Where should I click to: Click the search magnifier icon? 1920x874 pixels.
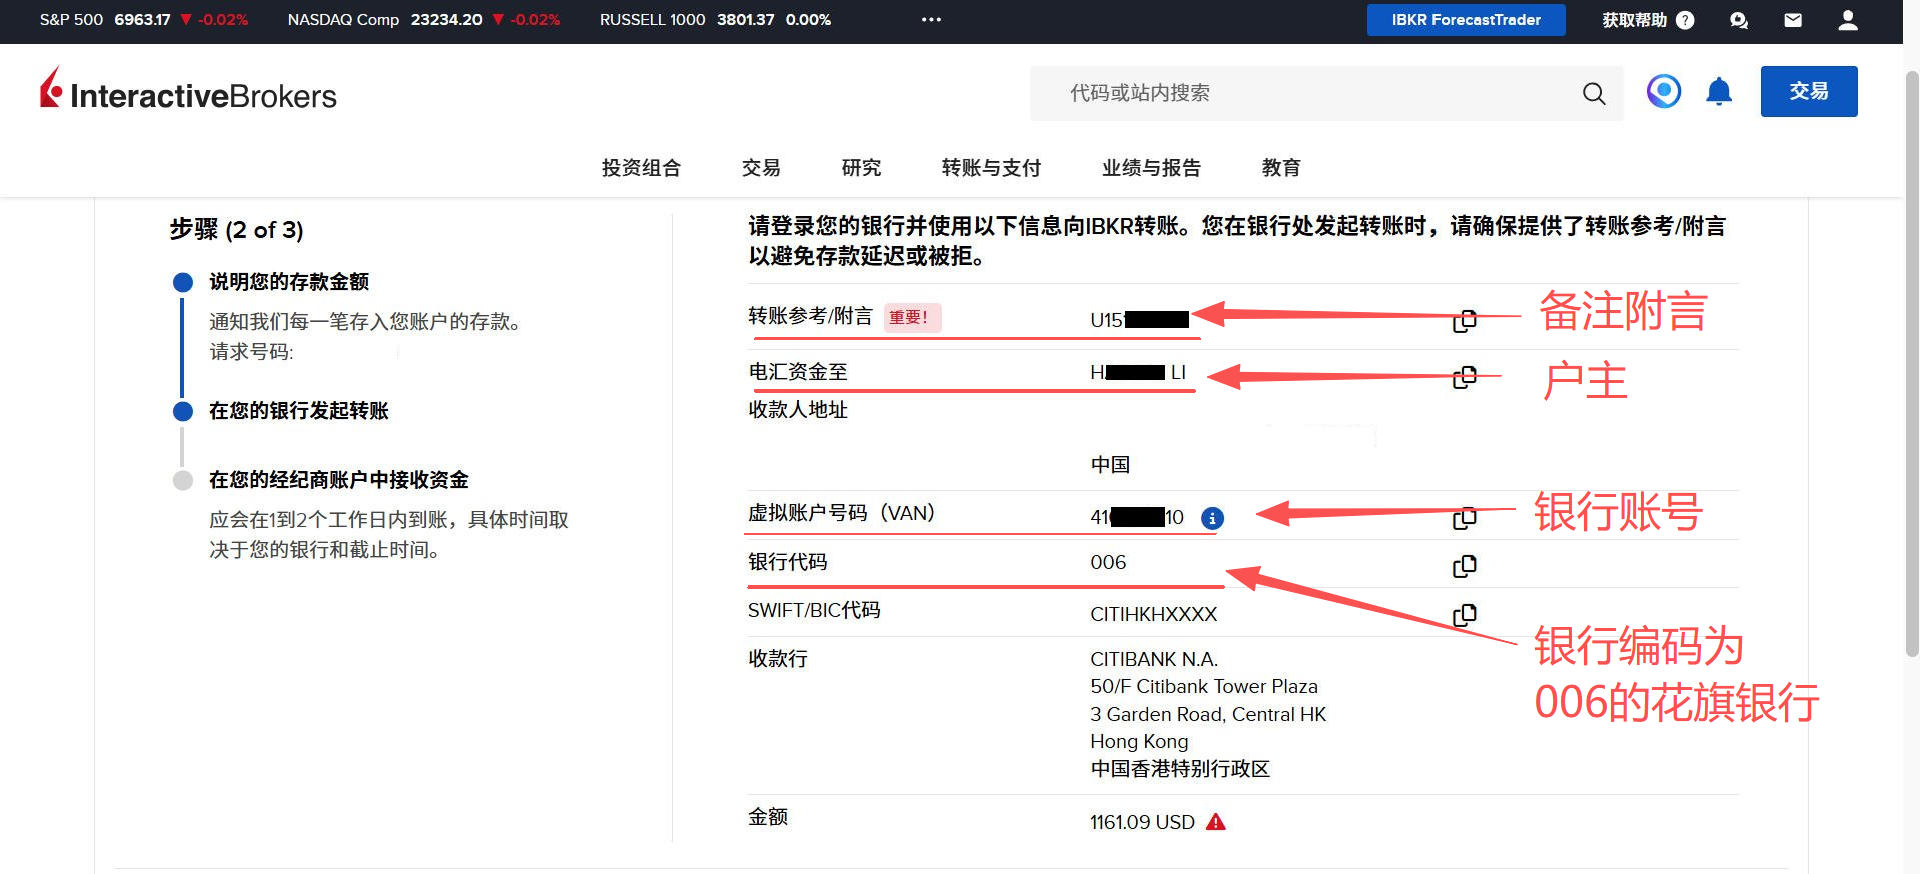click(x=1594, y=94)
